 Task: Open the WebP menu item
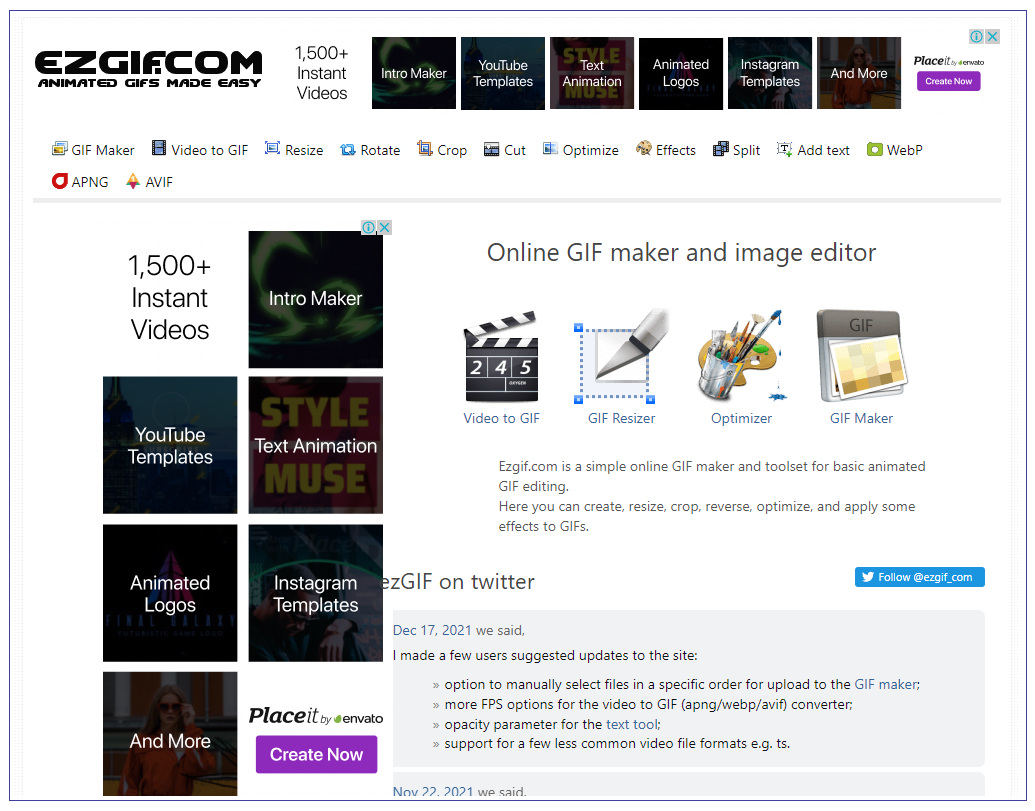point(894,150)
